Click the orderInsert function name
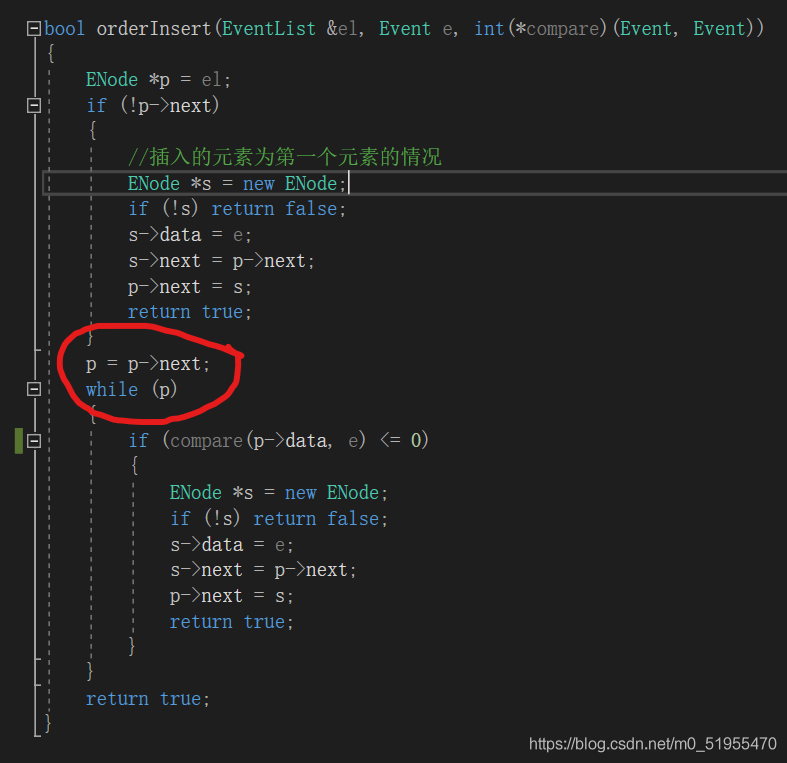Image resolution: width=787 pixels, height=763 pixels. coord(154,29)
